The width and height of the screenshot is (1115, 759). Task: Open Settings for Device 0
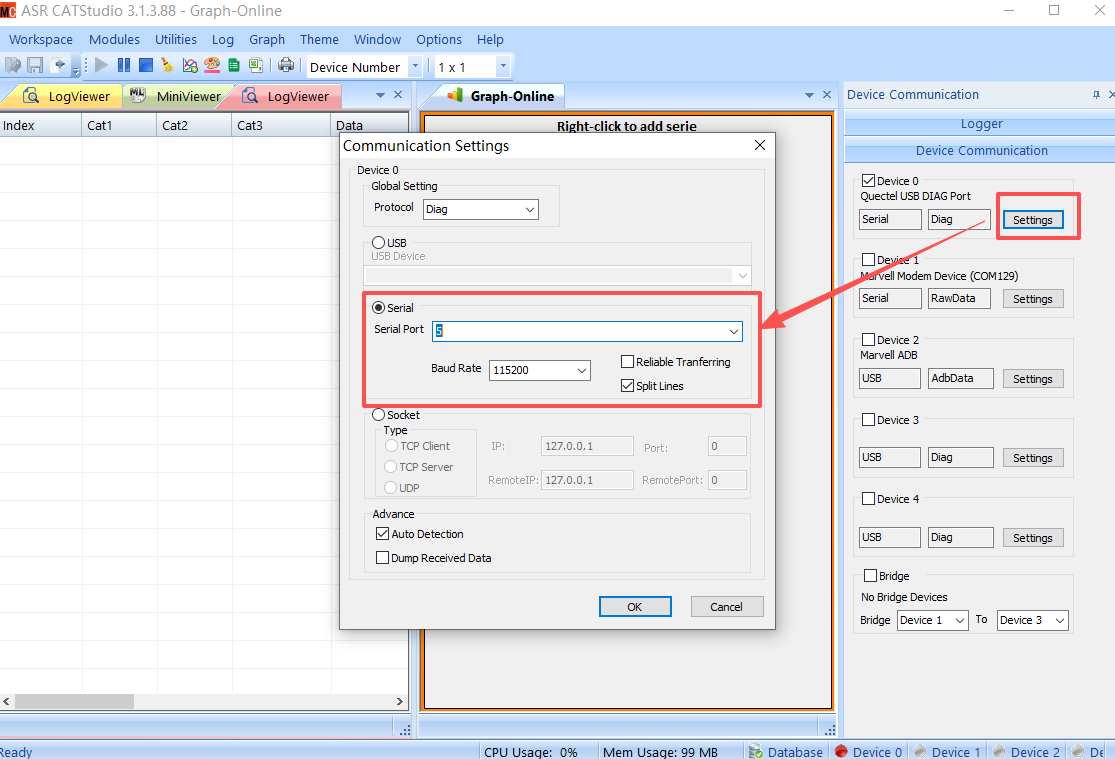pyautogui.click(x=1033, y=220)
